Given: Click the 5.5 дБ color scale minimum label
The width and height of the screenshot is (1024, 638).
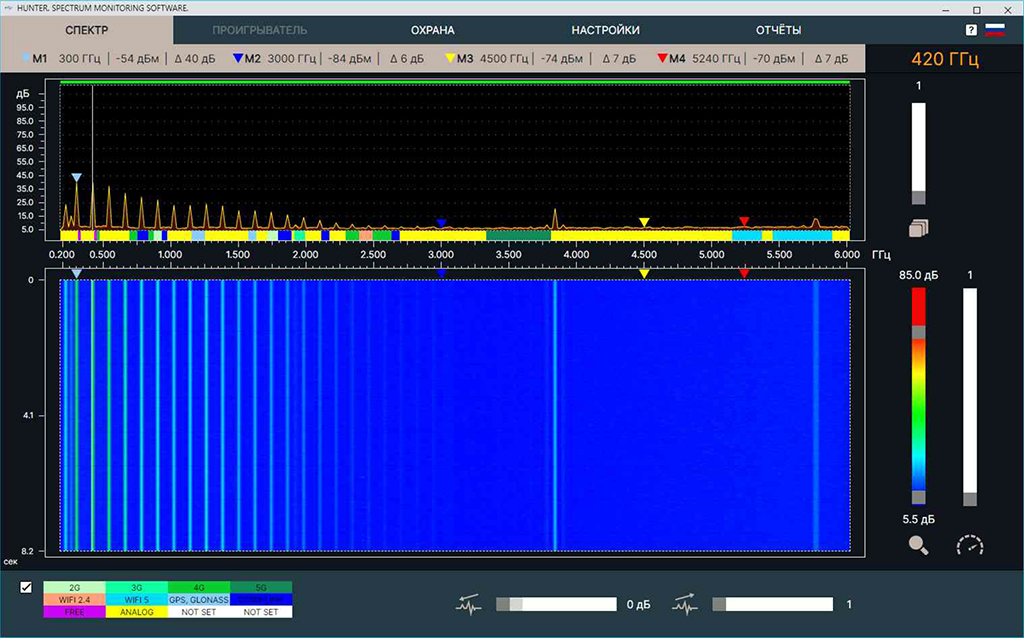Looking at the screenshot, I should tap(918, 519).
